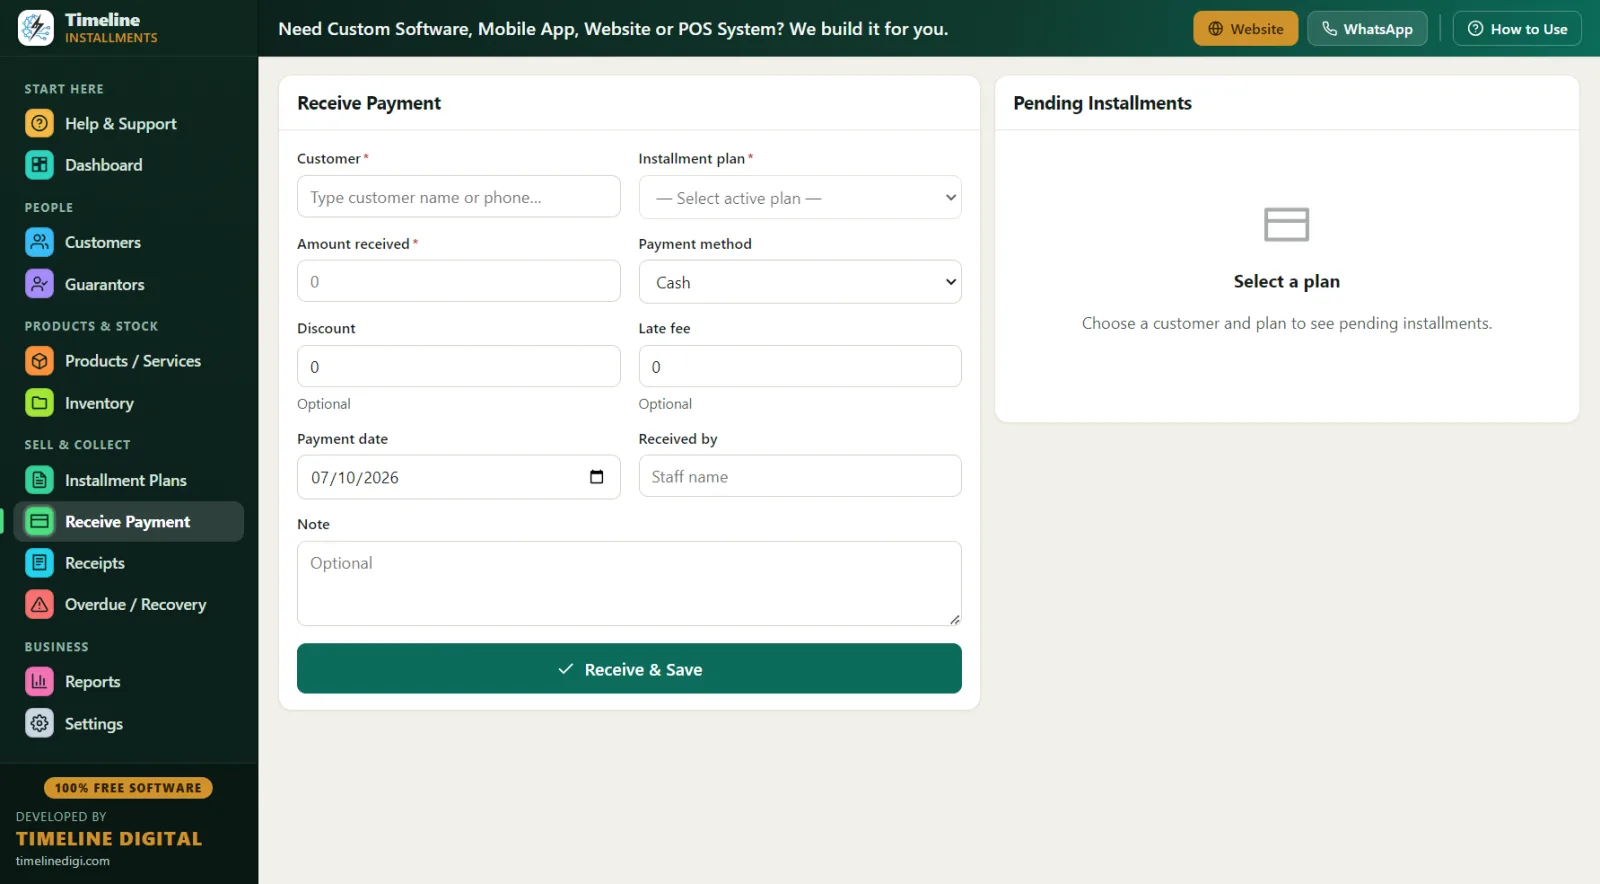Screen dimensions: 1600x884
Task: Focus the Amount received field
Action: click(x=459, y=281)
